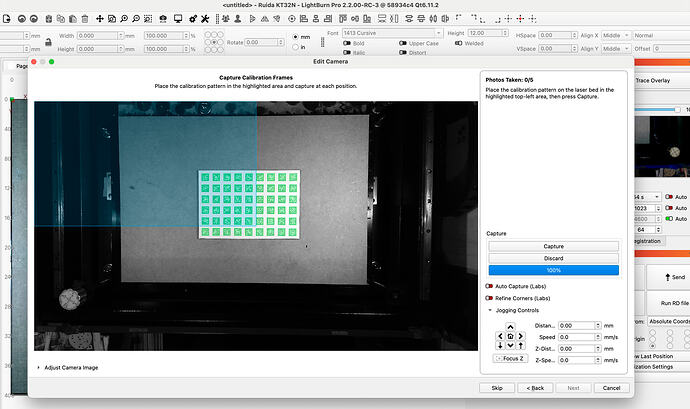Collapse the Jogging Controls section
The width and height of the screenshot is (690, 409).
(490, 310)
